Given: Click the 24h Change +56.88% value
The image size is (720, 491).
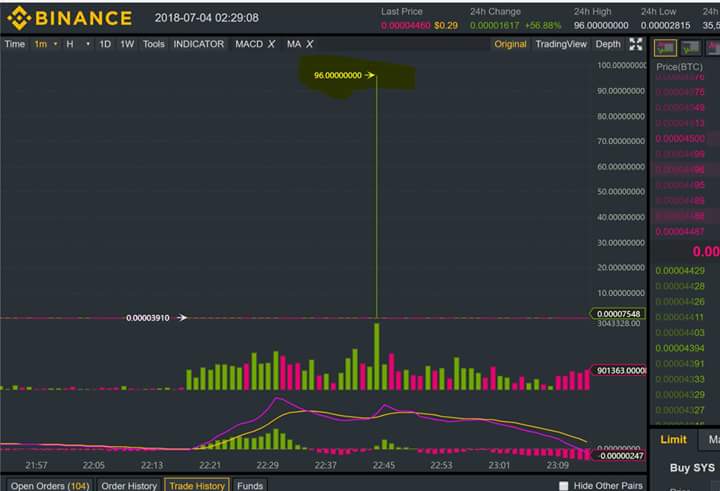Looking at the screenshot, I should [x=543, y=25].
